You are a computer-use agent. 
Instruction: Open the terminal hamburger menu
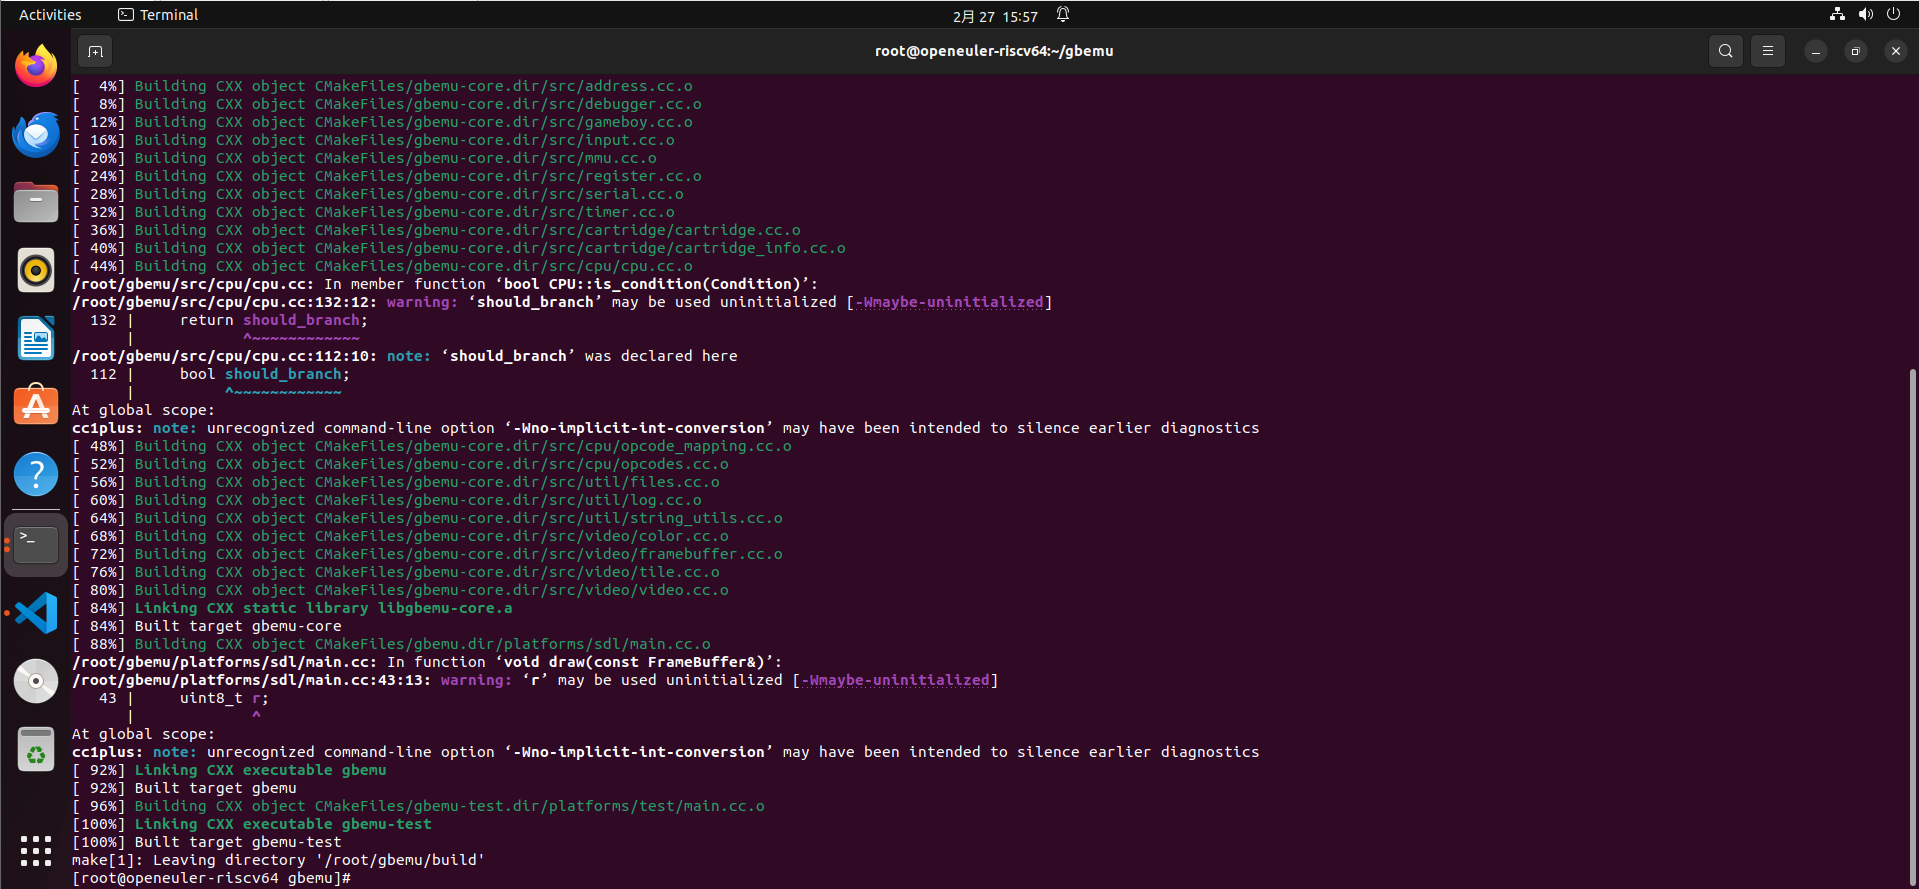coord(1767,51)
